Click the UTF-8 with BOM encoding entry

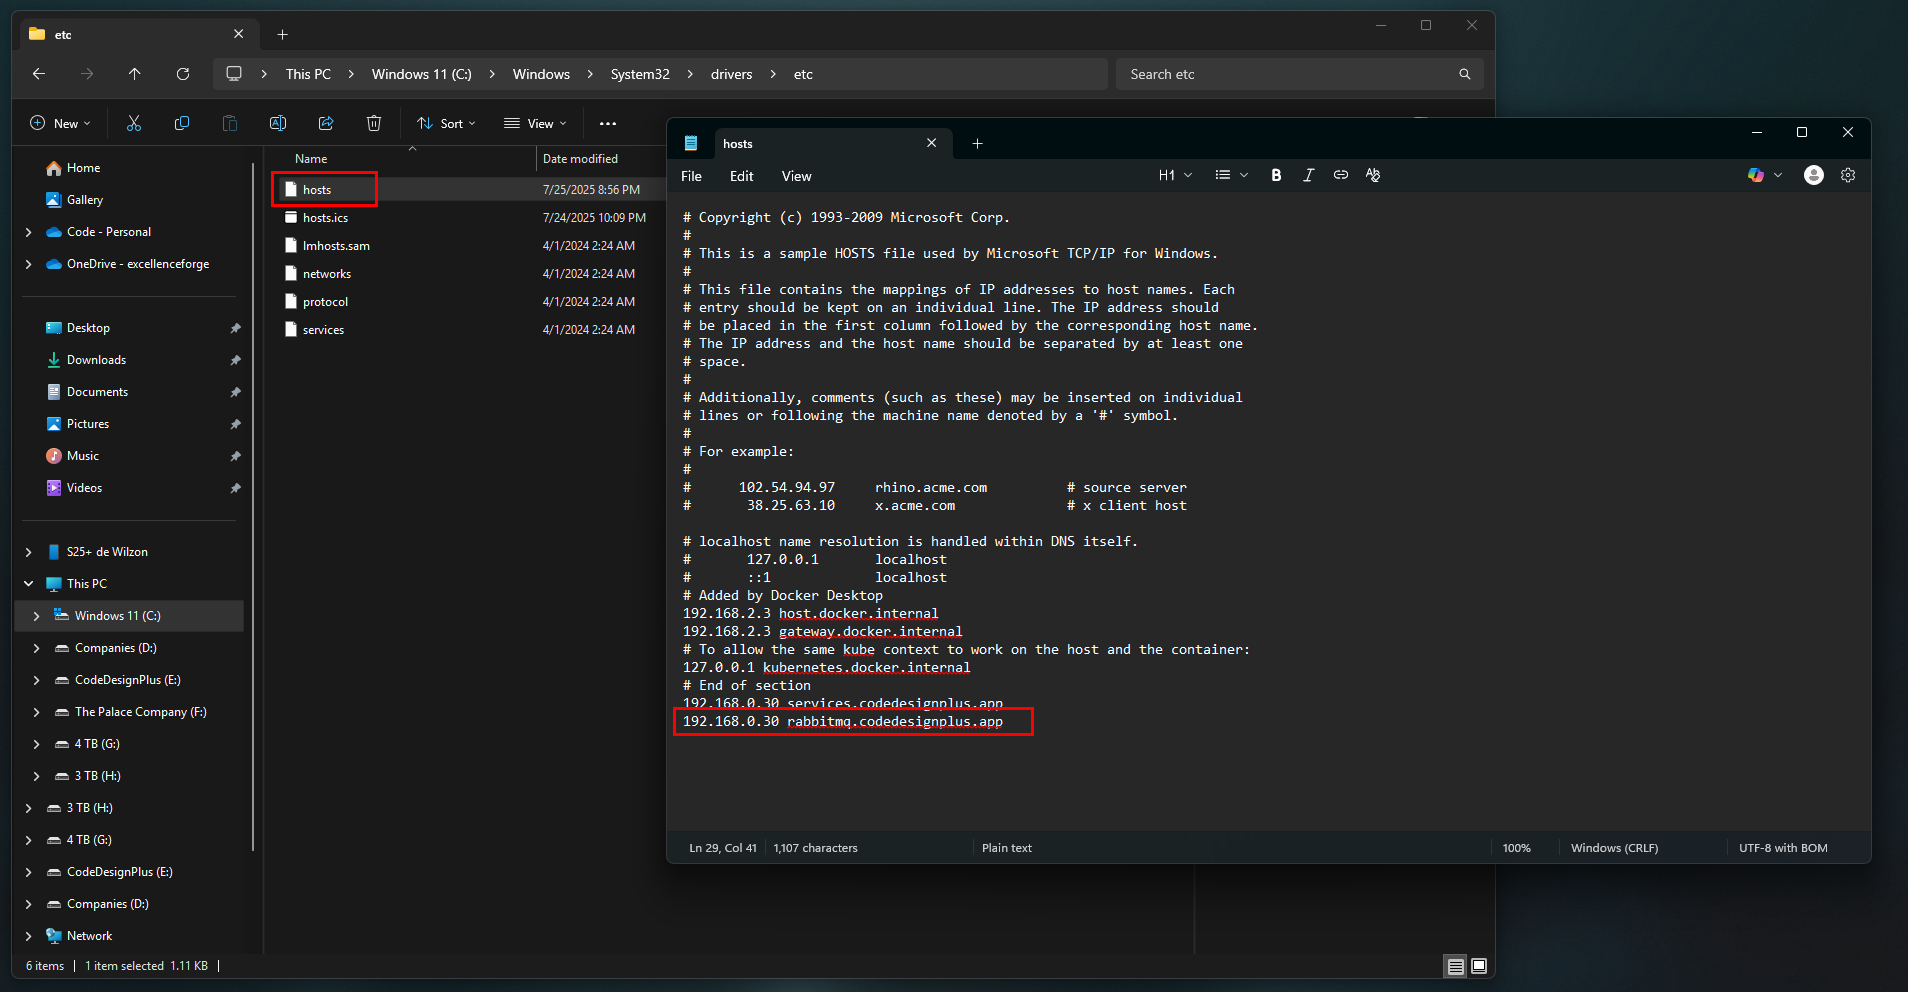pyautogui.click(x=1783, y=848)
